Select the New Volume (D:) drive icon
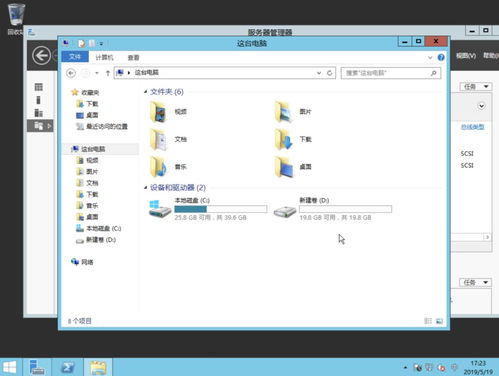The height and width of the screenshot is (376, 499). coord(285,211)
